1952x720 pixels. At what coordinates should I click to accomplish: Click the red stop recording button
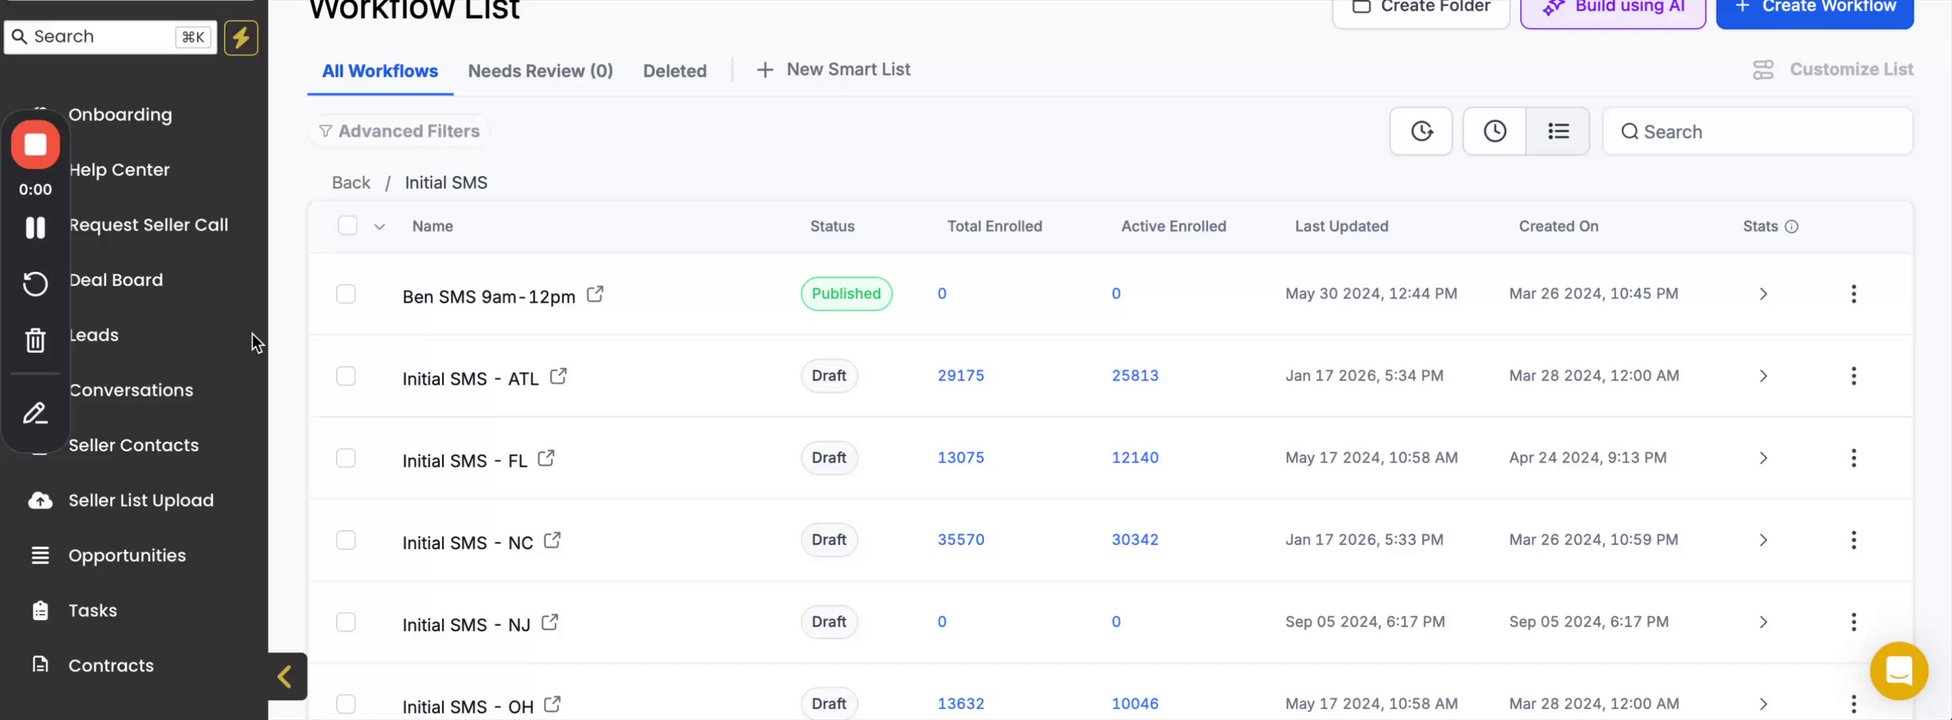35,145
